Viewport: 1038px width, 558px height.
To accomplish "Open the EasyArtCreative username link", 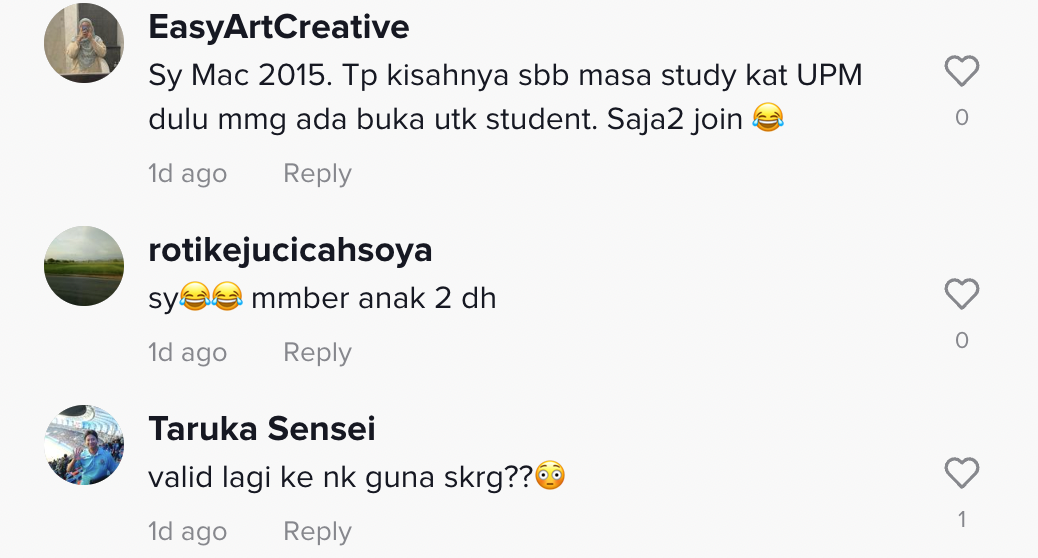I will pos(278,28).
